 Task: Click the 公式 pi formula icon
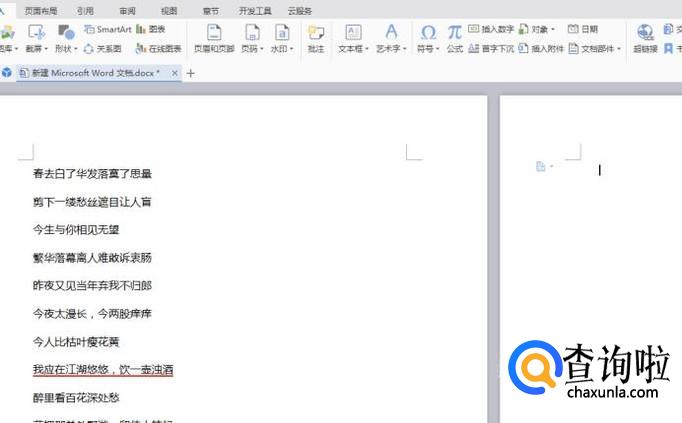click(x=455, y=38)
